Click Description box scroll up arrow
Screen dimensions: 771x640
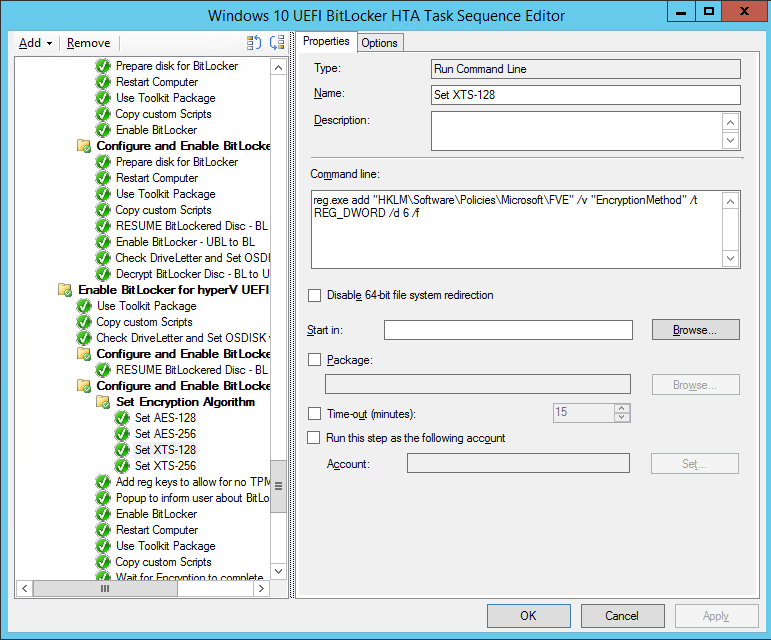[731, 122]
